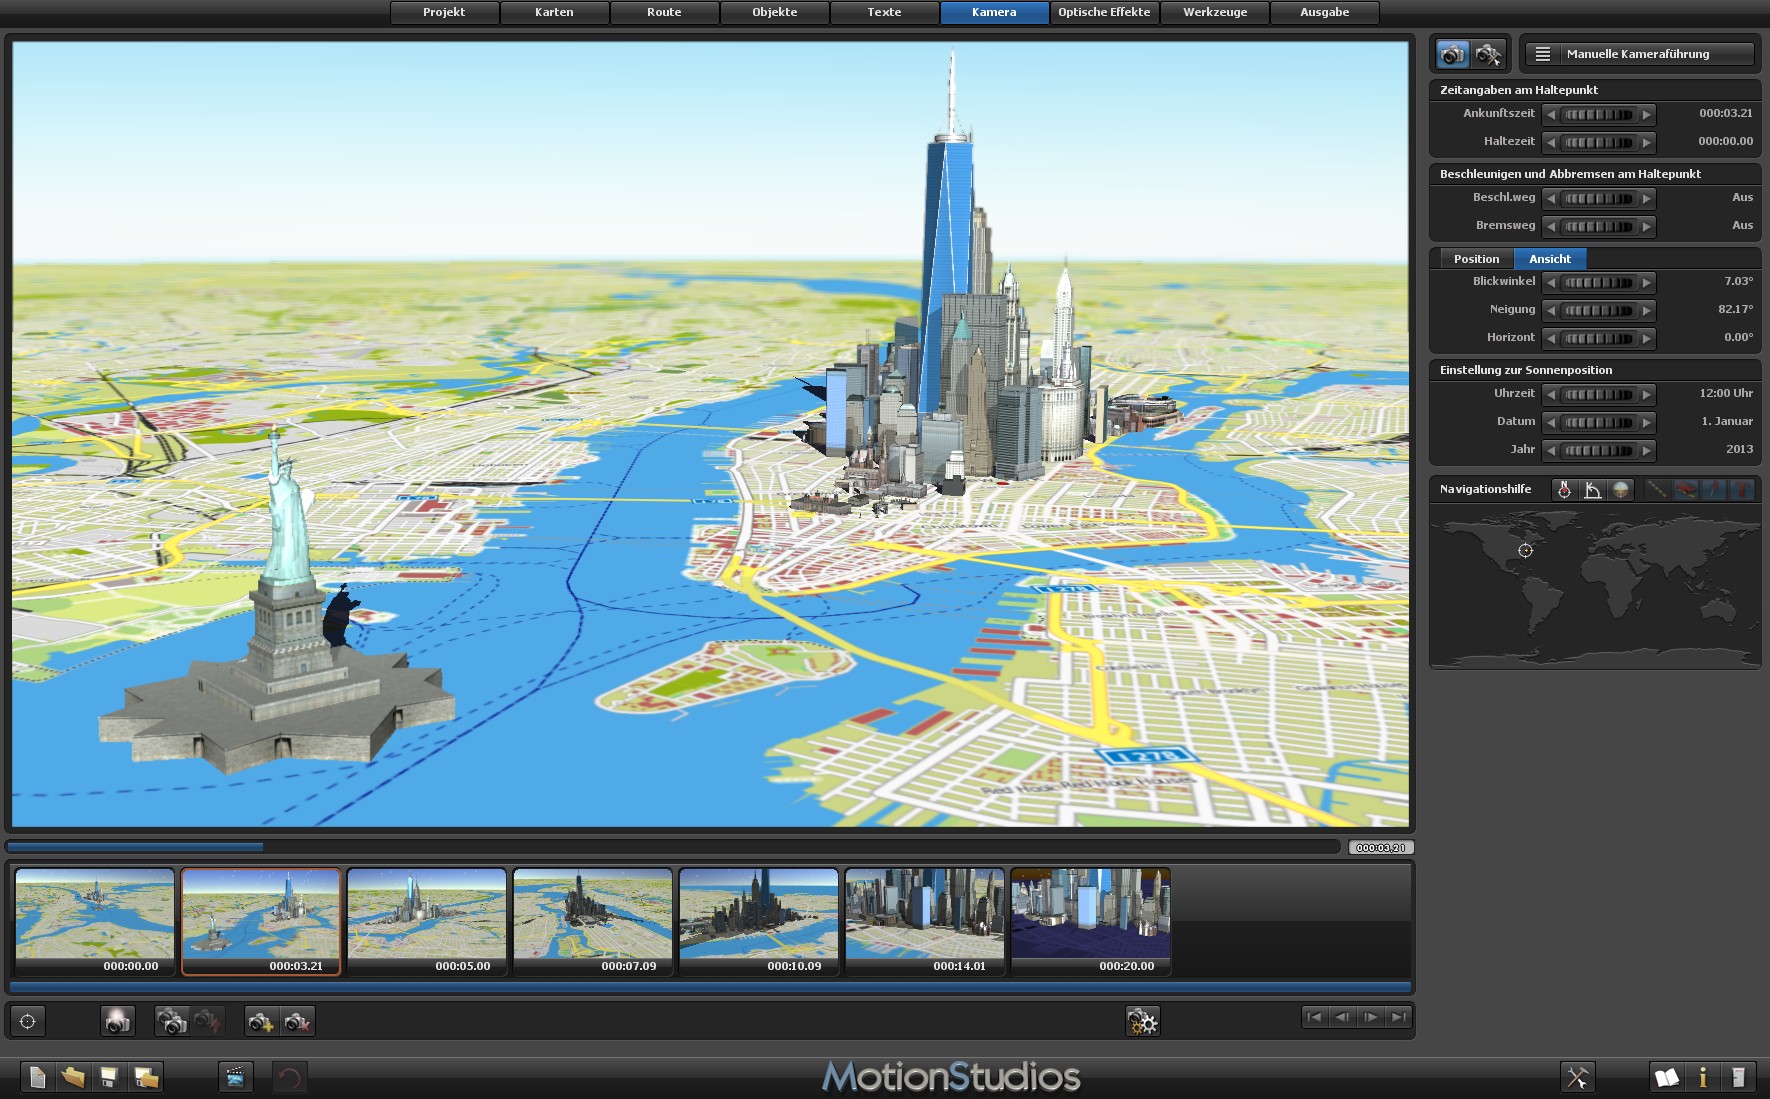Toggle the angle navigation aid
The image size is (1770, 1099).
1593,489
